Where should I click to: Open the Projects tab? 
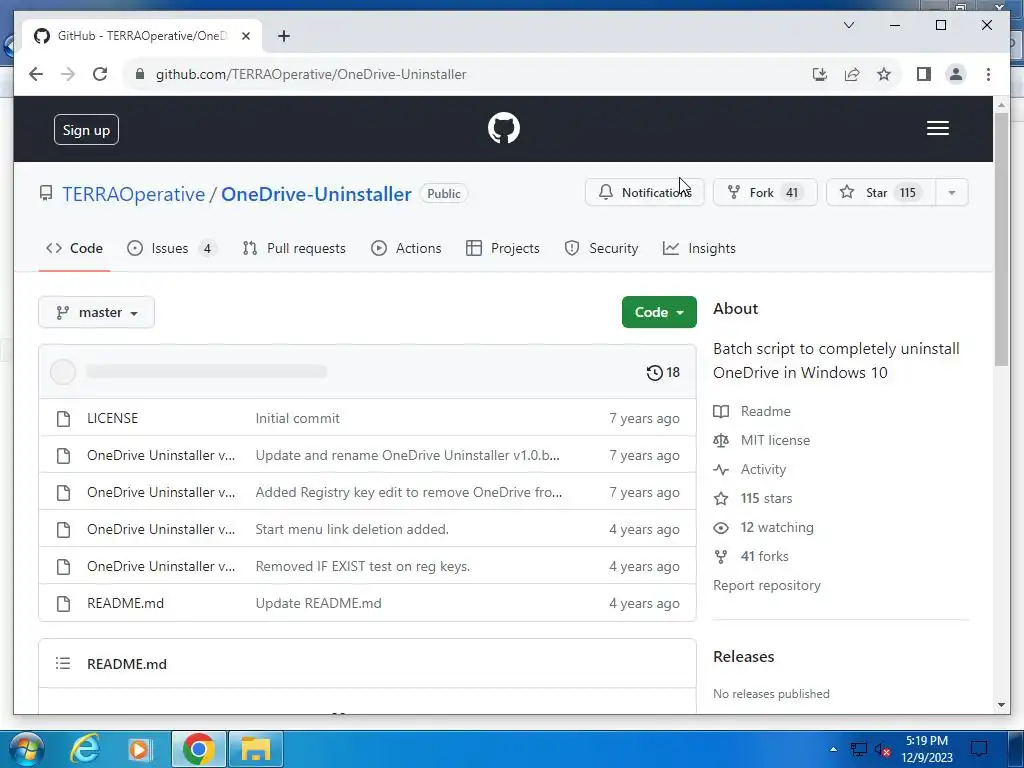(x=503, y=248)
